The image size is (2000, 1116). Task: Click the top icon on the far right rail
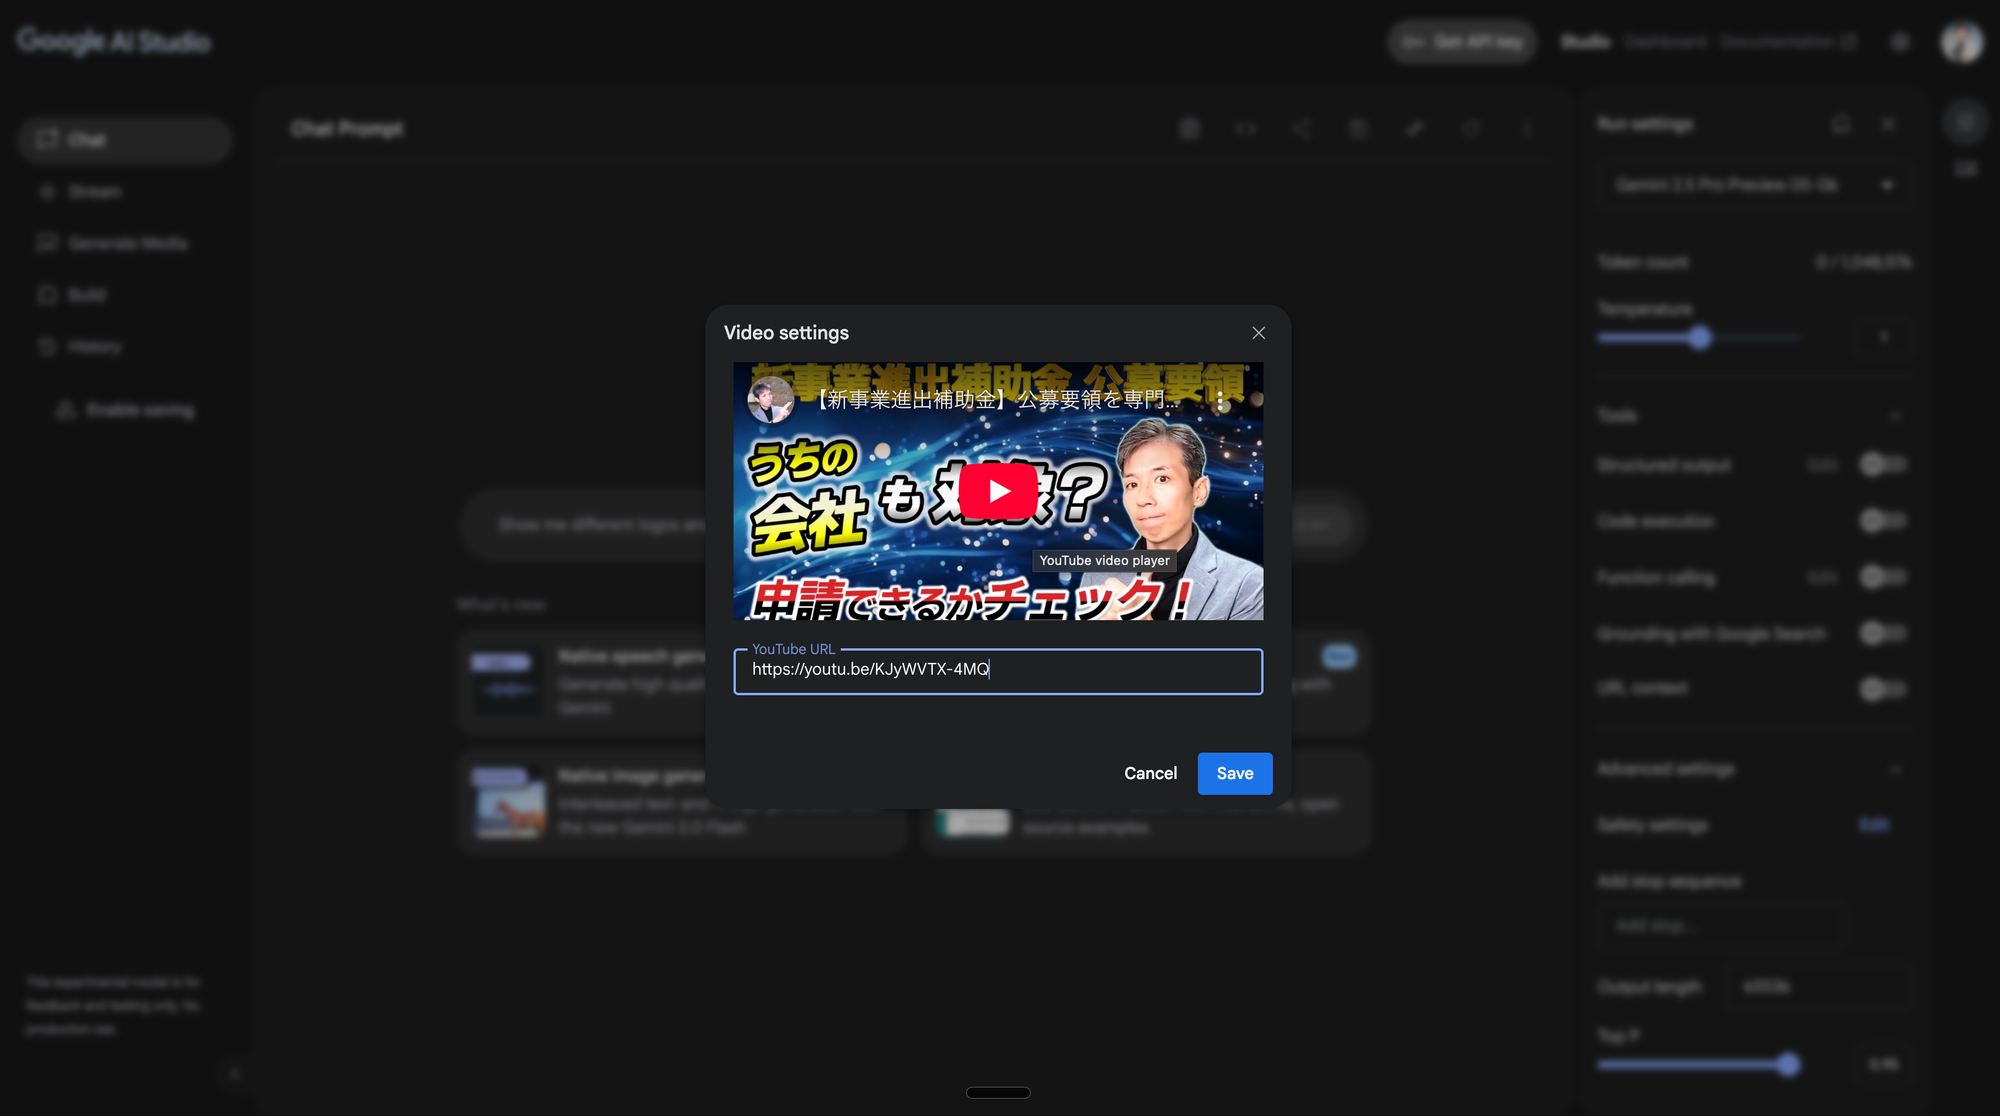click(x=1965, y=122)
